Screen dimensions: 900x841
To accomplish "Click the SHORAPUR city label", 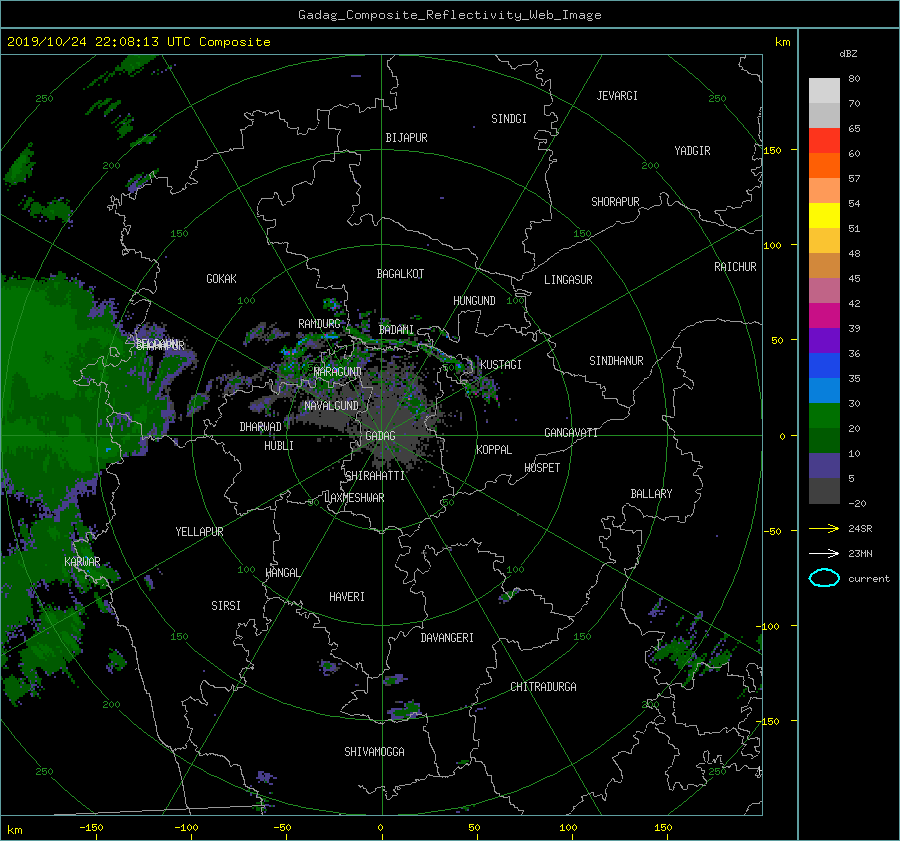I will 615,202.
